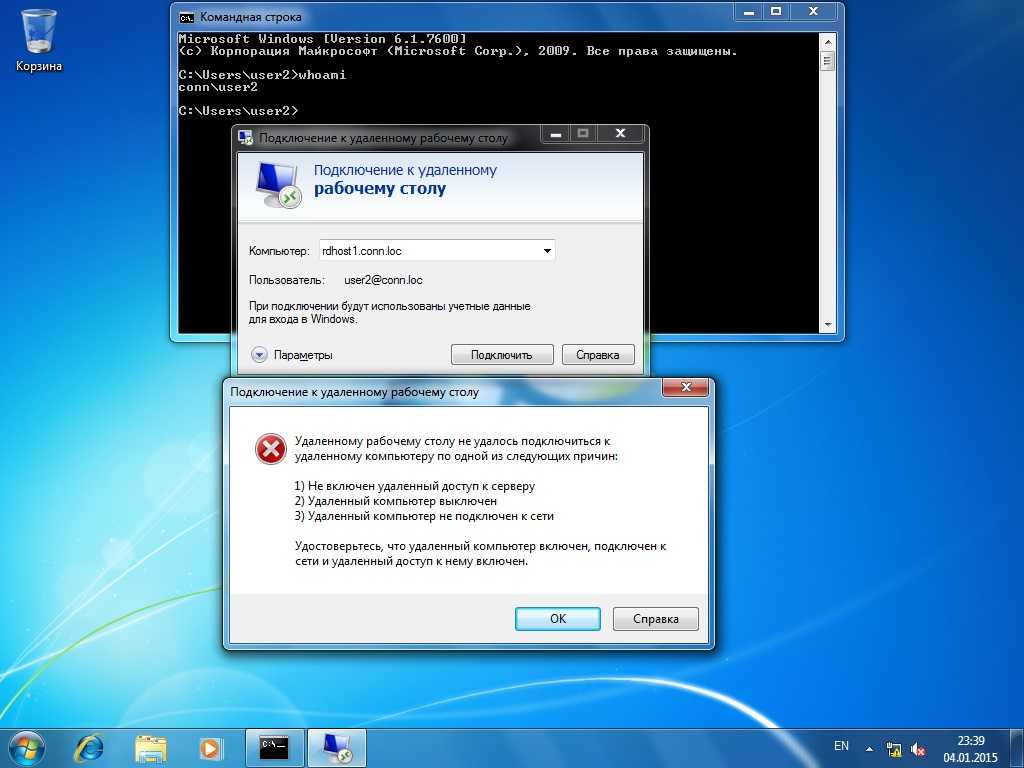
Task: Click the user2@conn.loc username text
Action: pyautogui.click(x=383, y=280)
